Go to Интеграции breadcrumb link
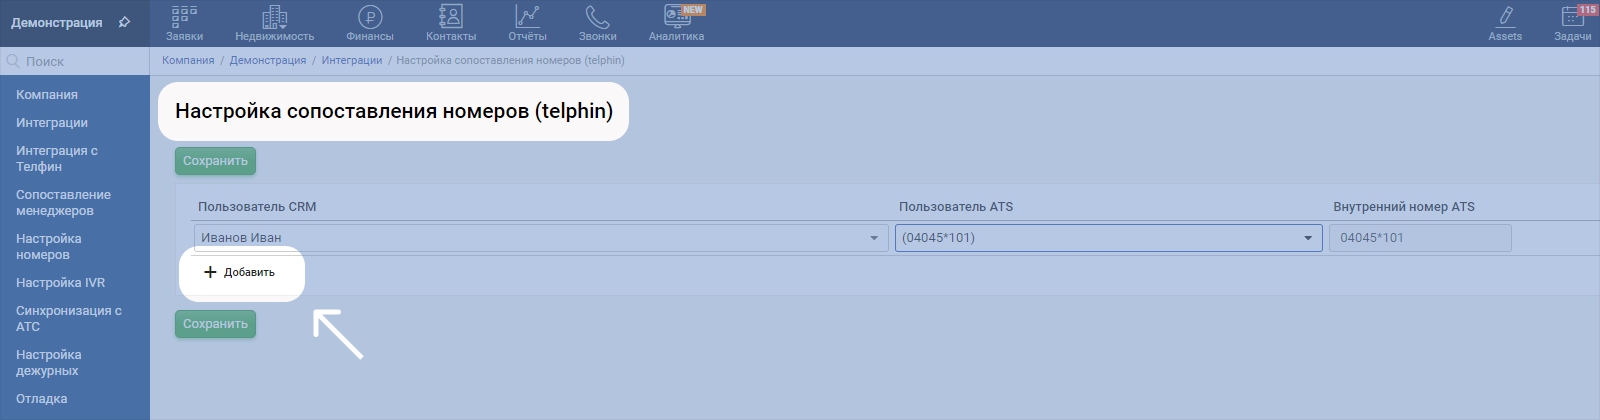 point(352,60)
